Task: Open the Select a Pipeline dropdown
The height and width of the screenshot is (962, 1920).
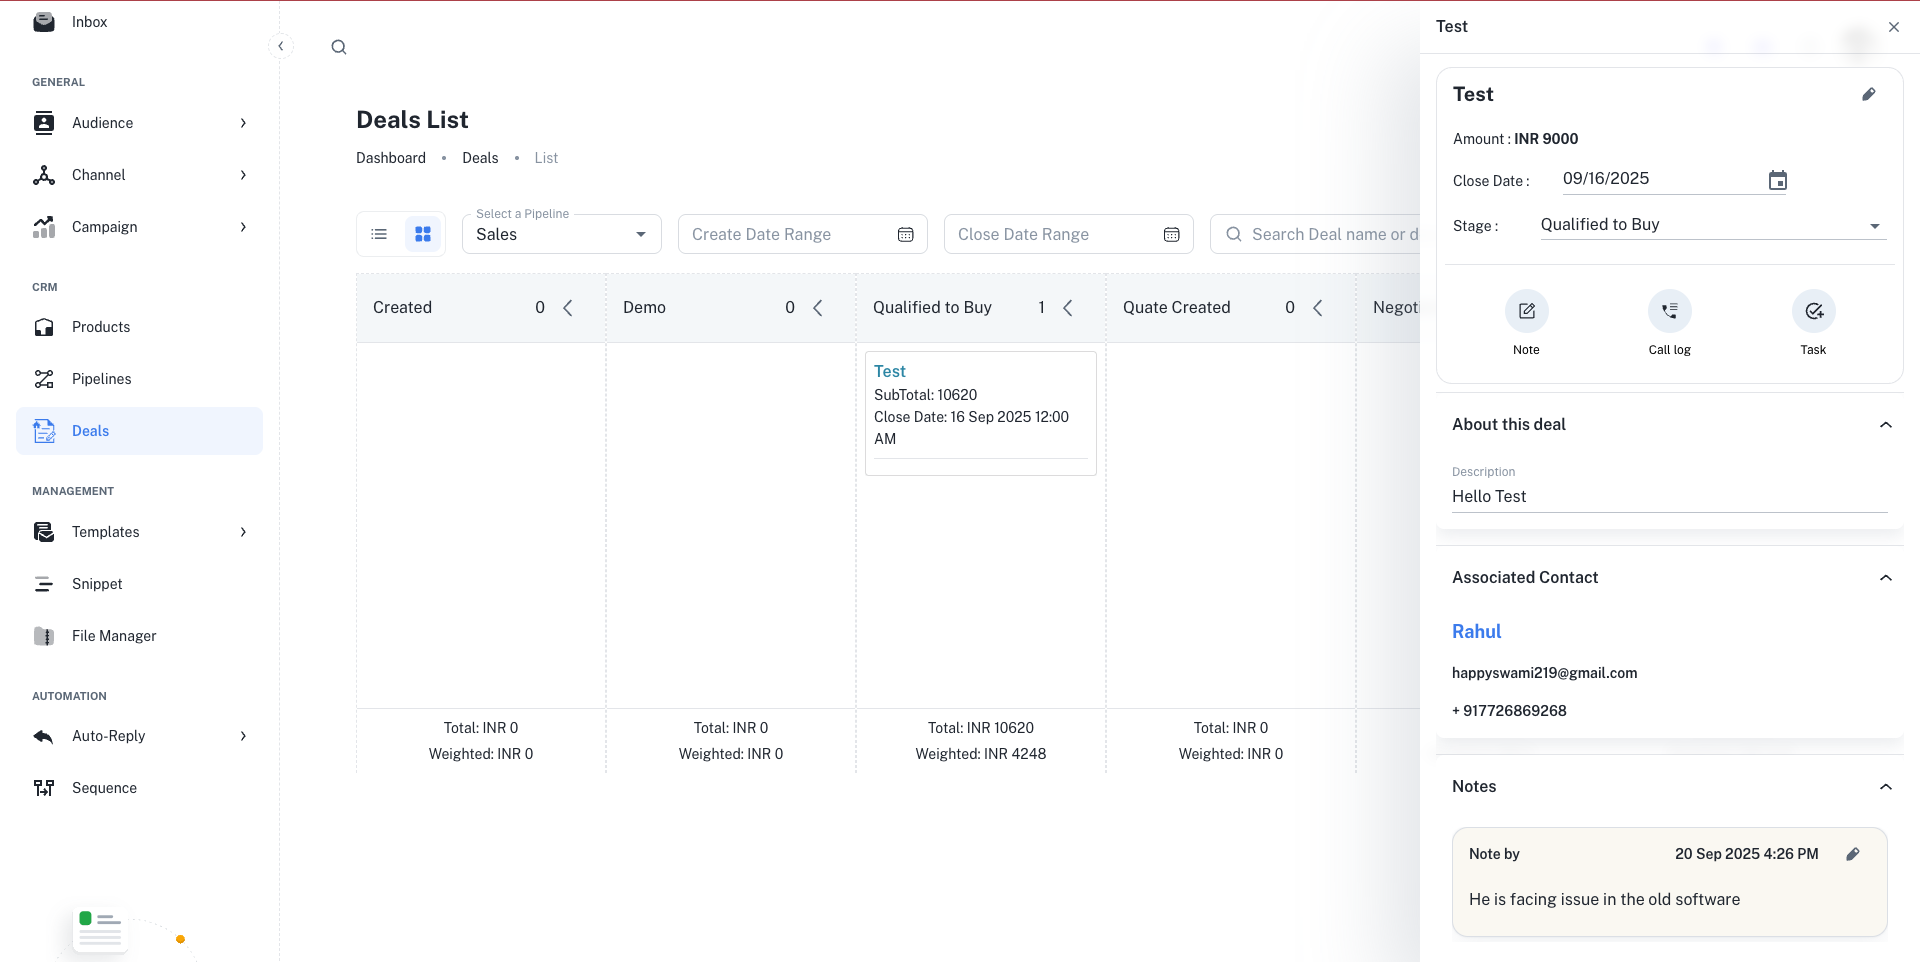Action: coord(561,235)
